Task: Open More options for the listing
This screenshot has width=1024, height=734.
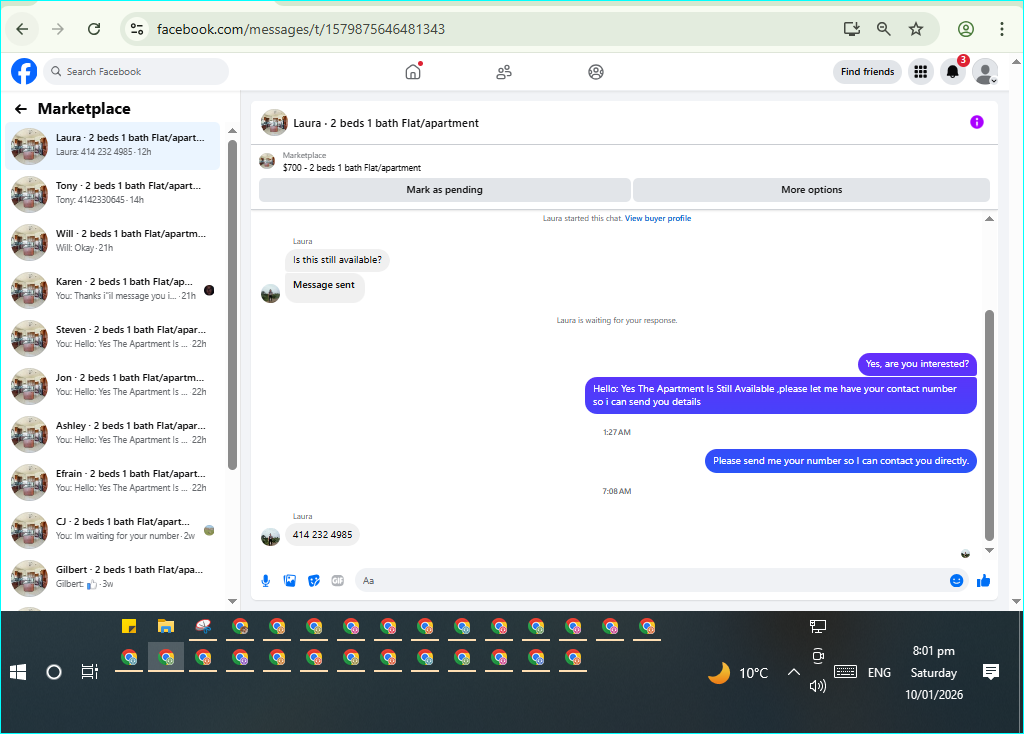Action: click(x=812, y=190)
